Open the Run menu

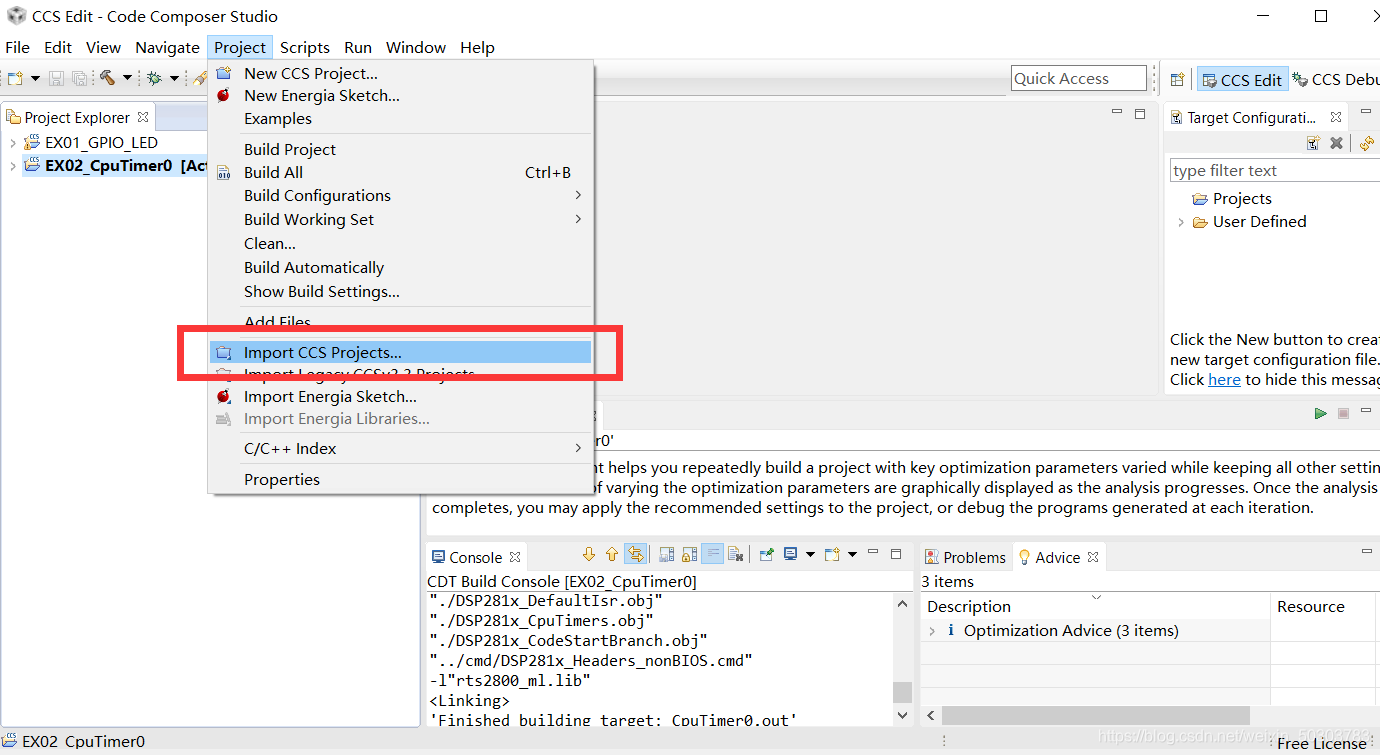358,47
